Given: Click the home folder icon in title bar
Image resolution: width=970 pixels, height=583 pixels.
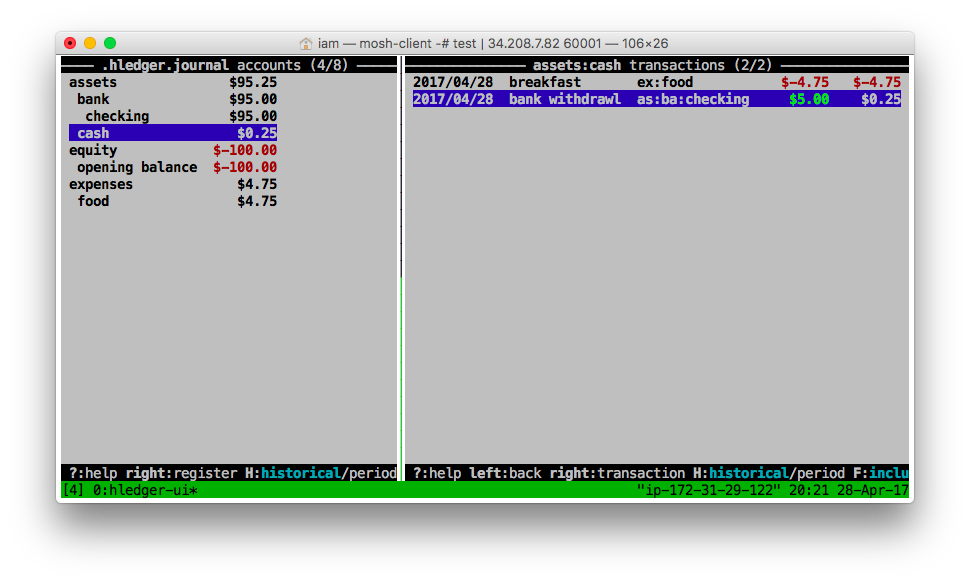Looking at the screenshot, I should (306, 43).
